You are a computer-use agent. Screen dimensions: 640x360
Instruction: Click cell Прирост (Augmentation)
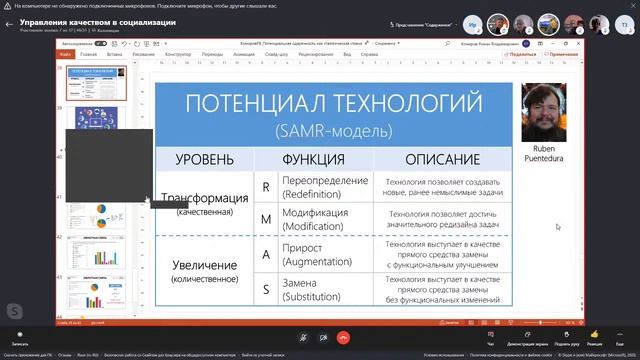click(x=325, y=255)
